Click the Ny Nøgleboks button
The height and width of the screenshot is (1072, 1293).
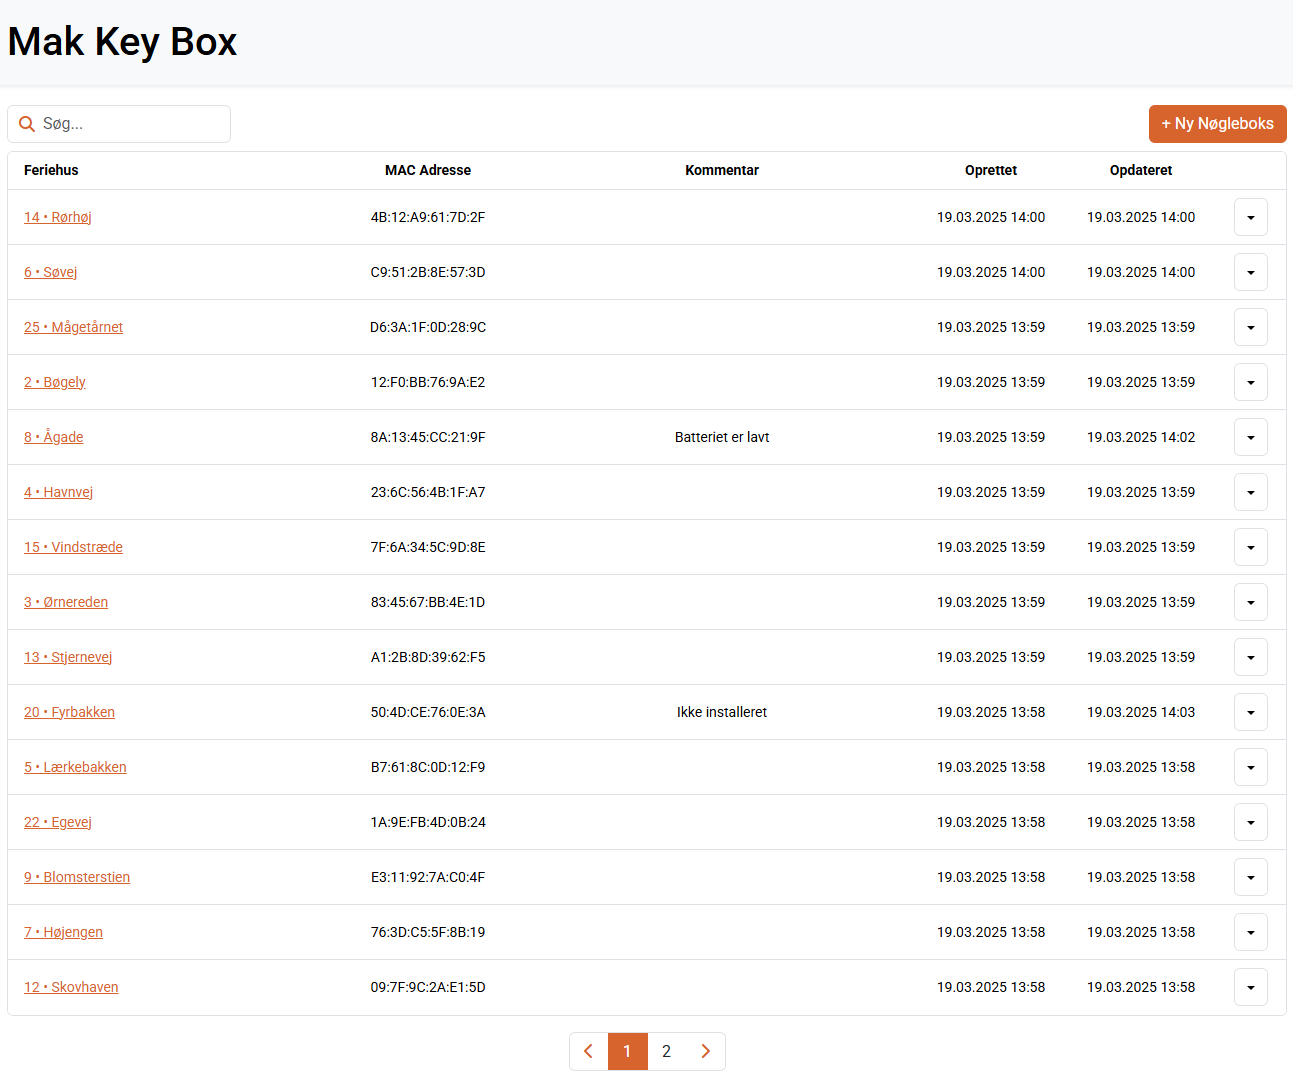[1217, 124]
